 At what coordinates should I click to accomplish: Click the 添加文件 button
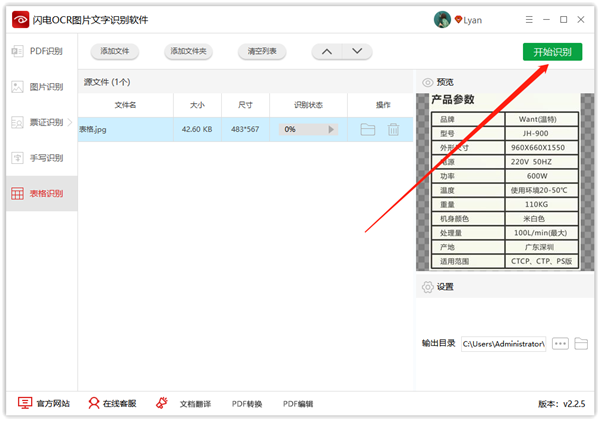pos(114,51)
